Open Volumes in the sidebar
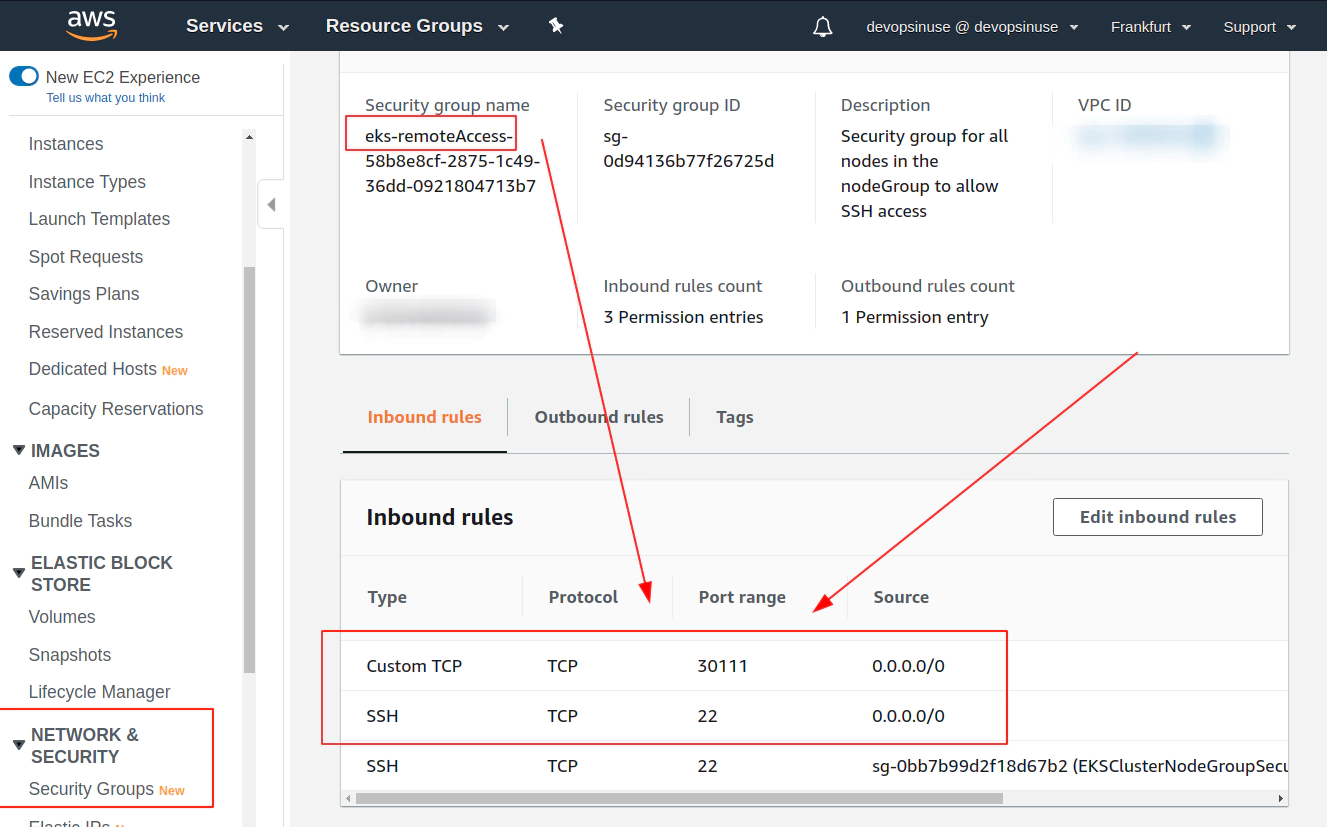Image resolution: width=1327 pixels, height=827 pixels. point(62,617)
